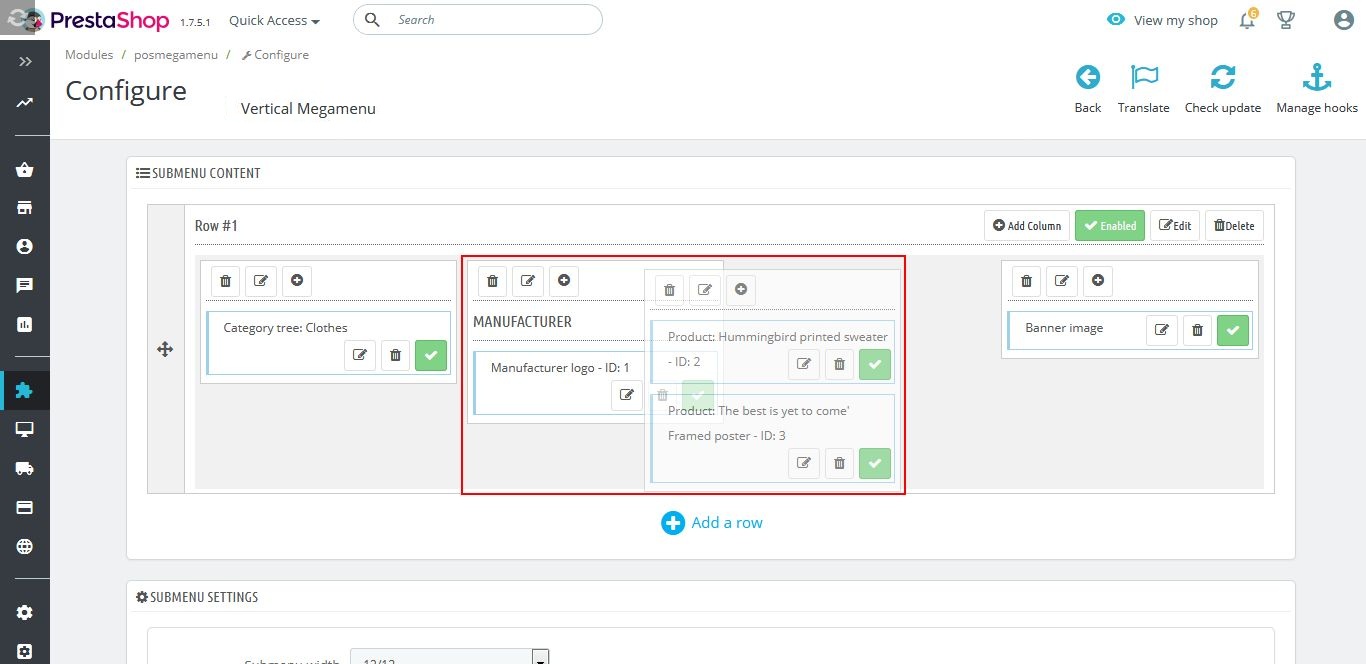Click the Manage hooks anchor icon
Screen dimensions: 1366x664
1316,78
